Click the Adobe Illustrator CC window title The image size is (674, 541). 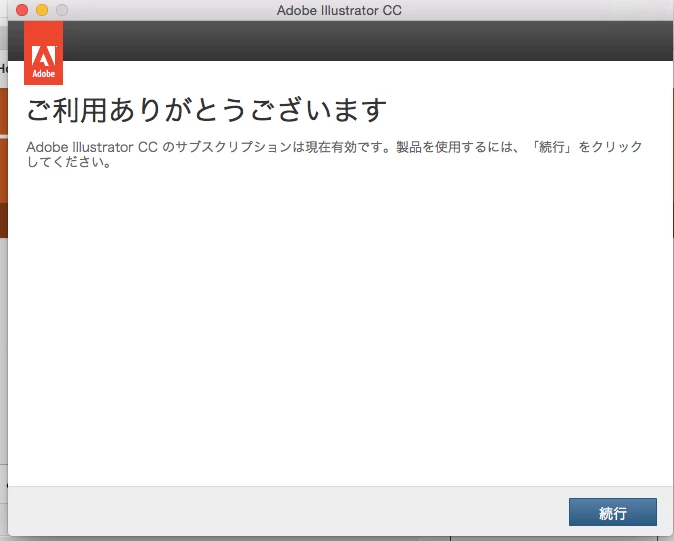[x=339, y=10]
